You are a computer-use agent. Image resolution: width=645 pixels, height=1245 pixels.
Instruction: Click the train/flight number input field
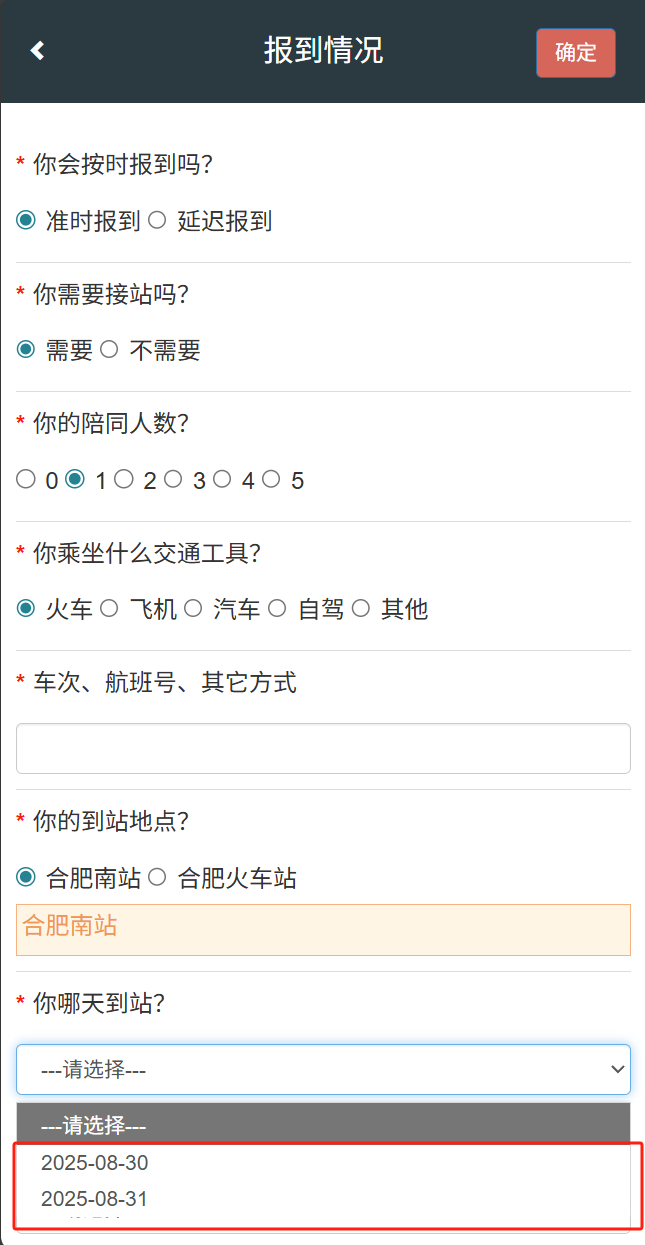click(323, 748)
